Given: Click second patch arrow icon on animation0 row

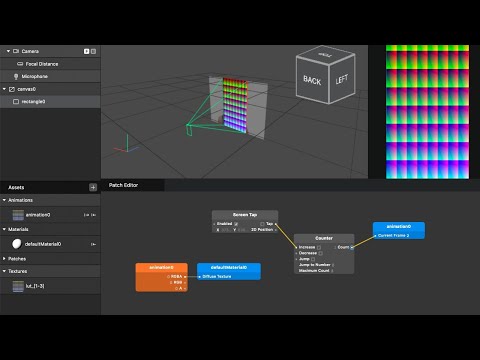Looking at the screenshot, I should point(93,215).
